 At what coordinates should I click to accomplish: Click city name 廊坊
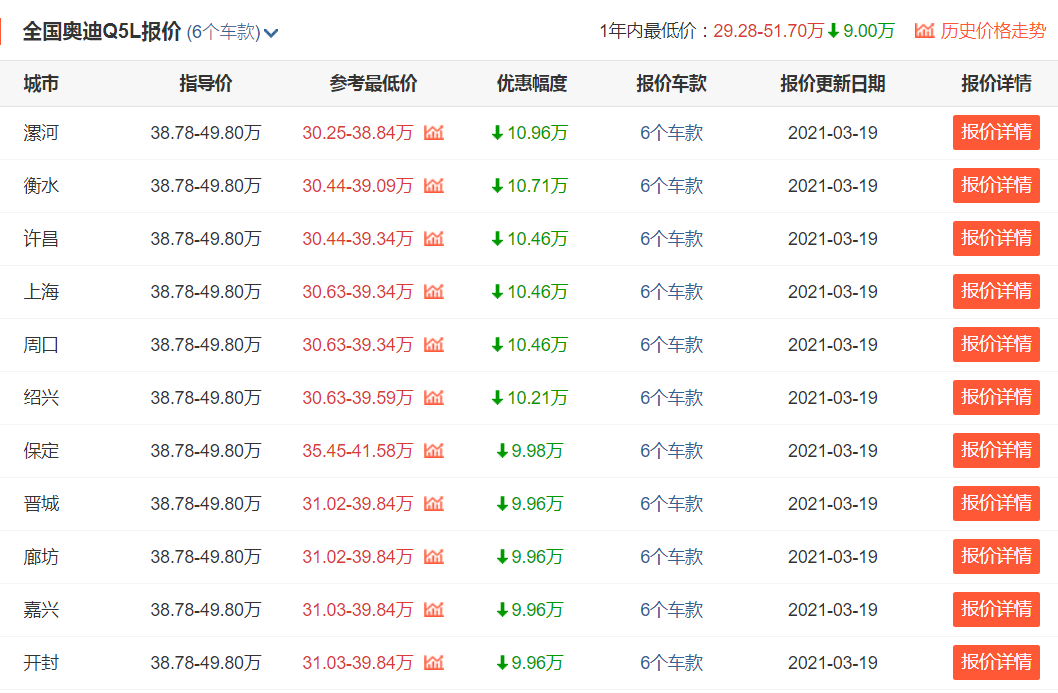[x=41, y=557]
